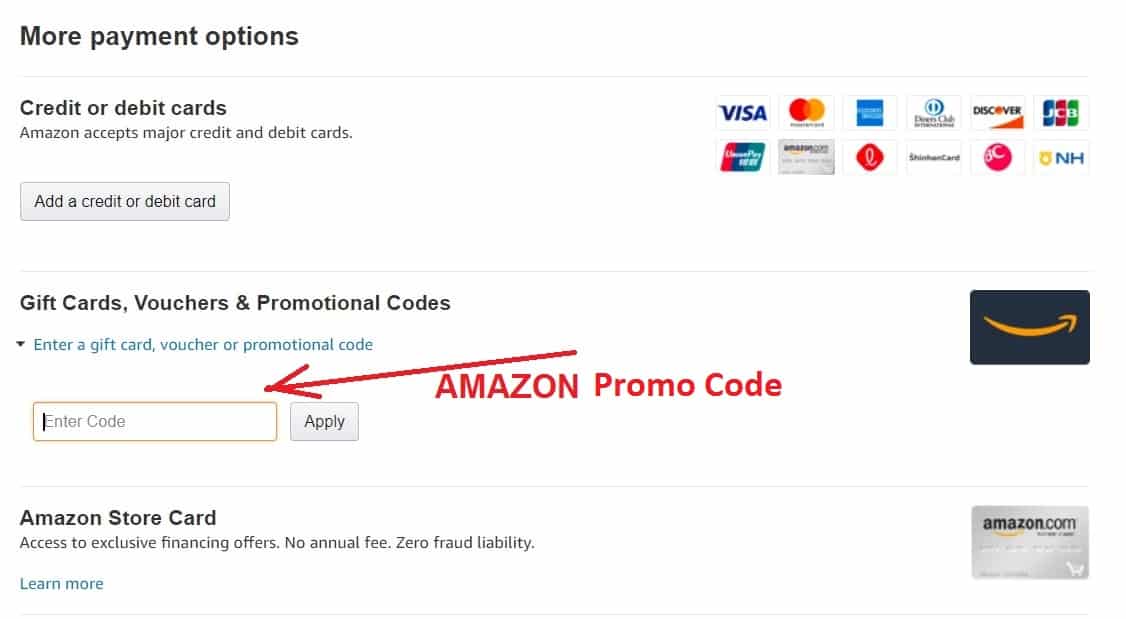Click the Lotte Card icon
The height and width of the screenshot is (619, 1126).
click(870, 157)
